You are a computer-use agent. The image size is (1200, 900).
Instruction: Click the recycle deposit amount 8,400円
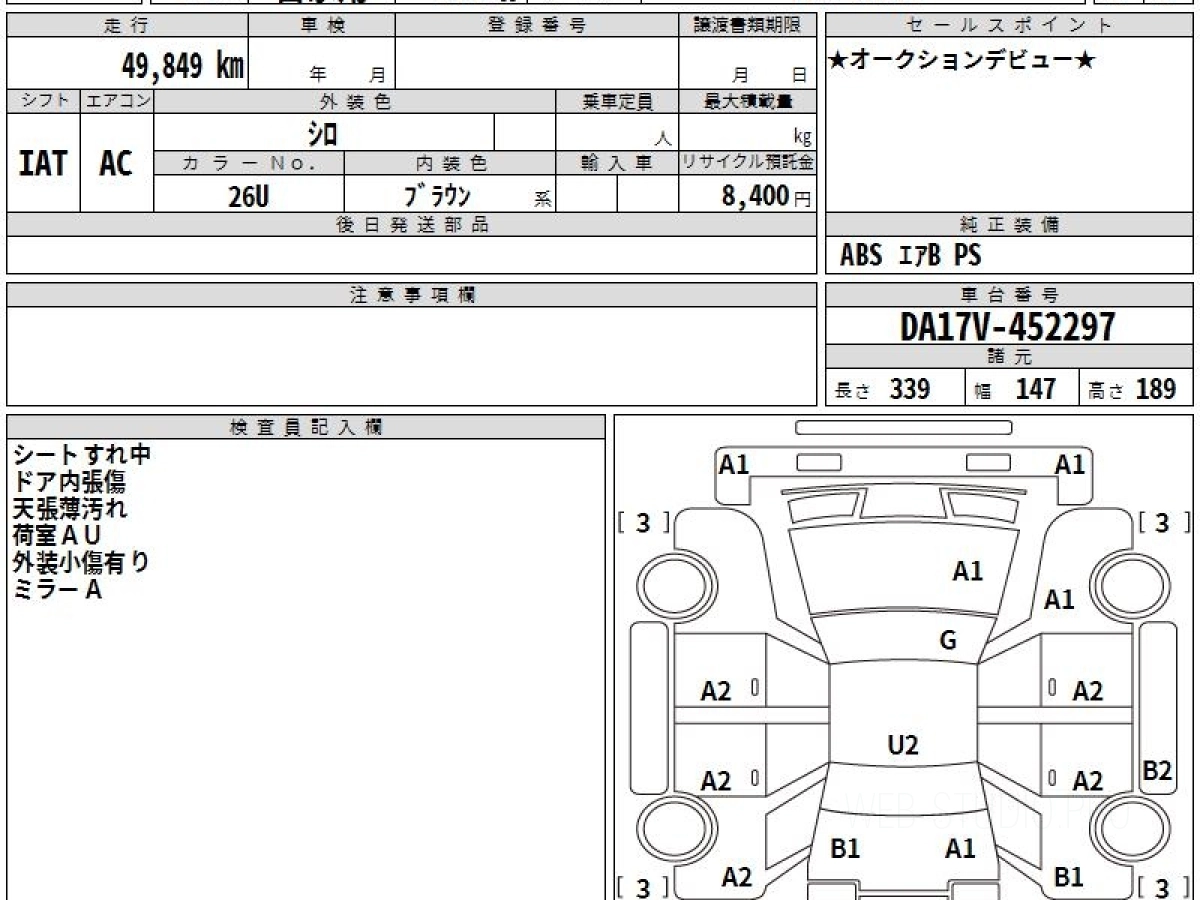click(767, 196)
